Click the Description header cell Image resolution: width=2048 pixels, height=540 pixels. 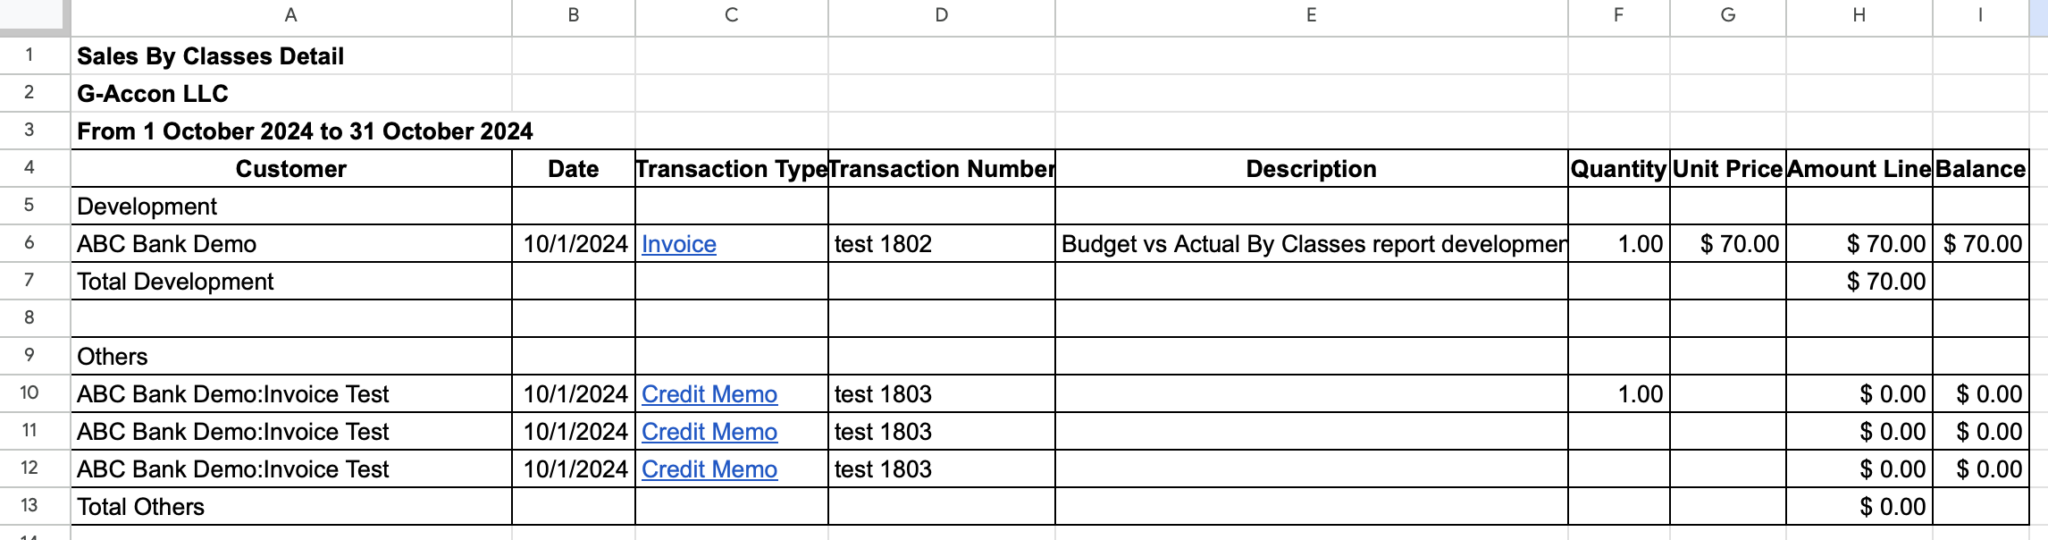pos(1310,169)
